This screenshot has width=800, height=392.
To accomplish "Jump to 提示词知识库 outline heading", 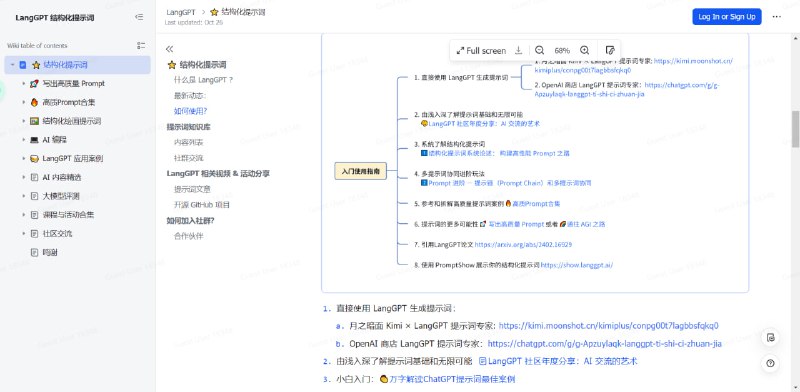I will (x=188, y=127).
